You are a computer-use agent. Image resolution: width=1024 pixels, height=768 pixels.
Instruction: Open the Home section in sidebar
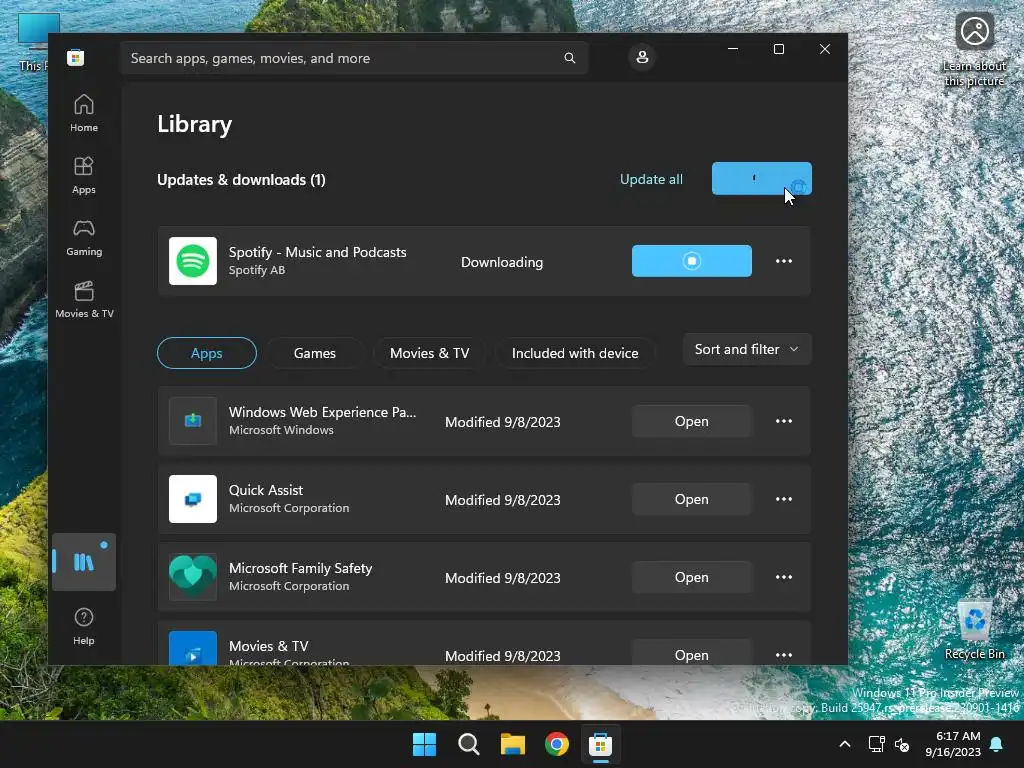(x=84, y=114)
